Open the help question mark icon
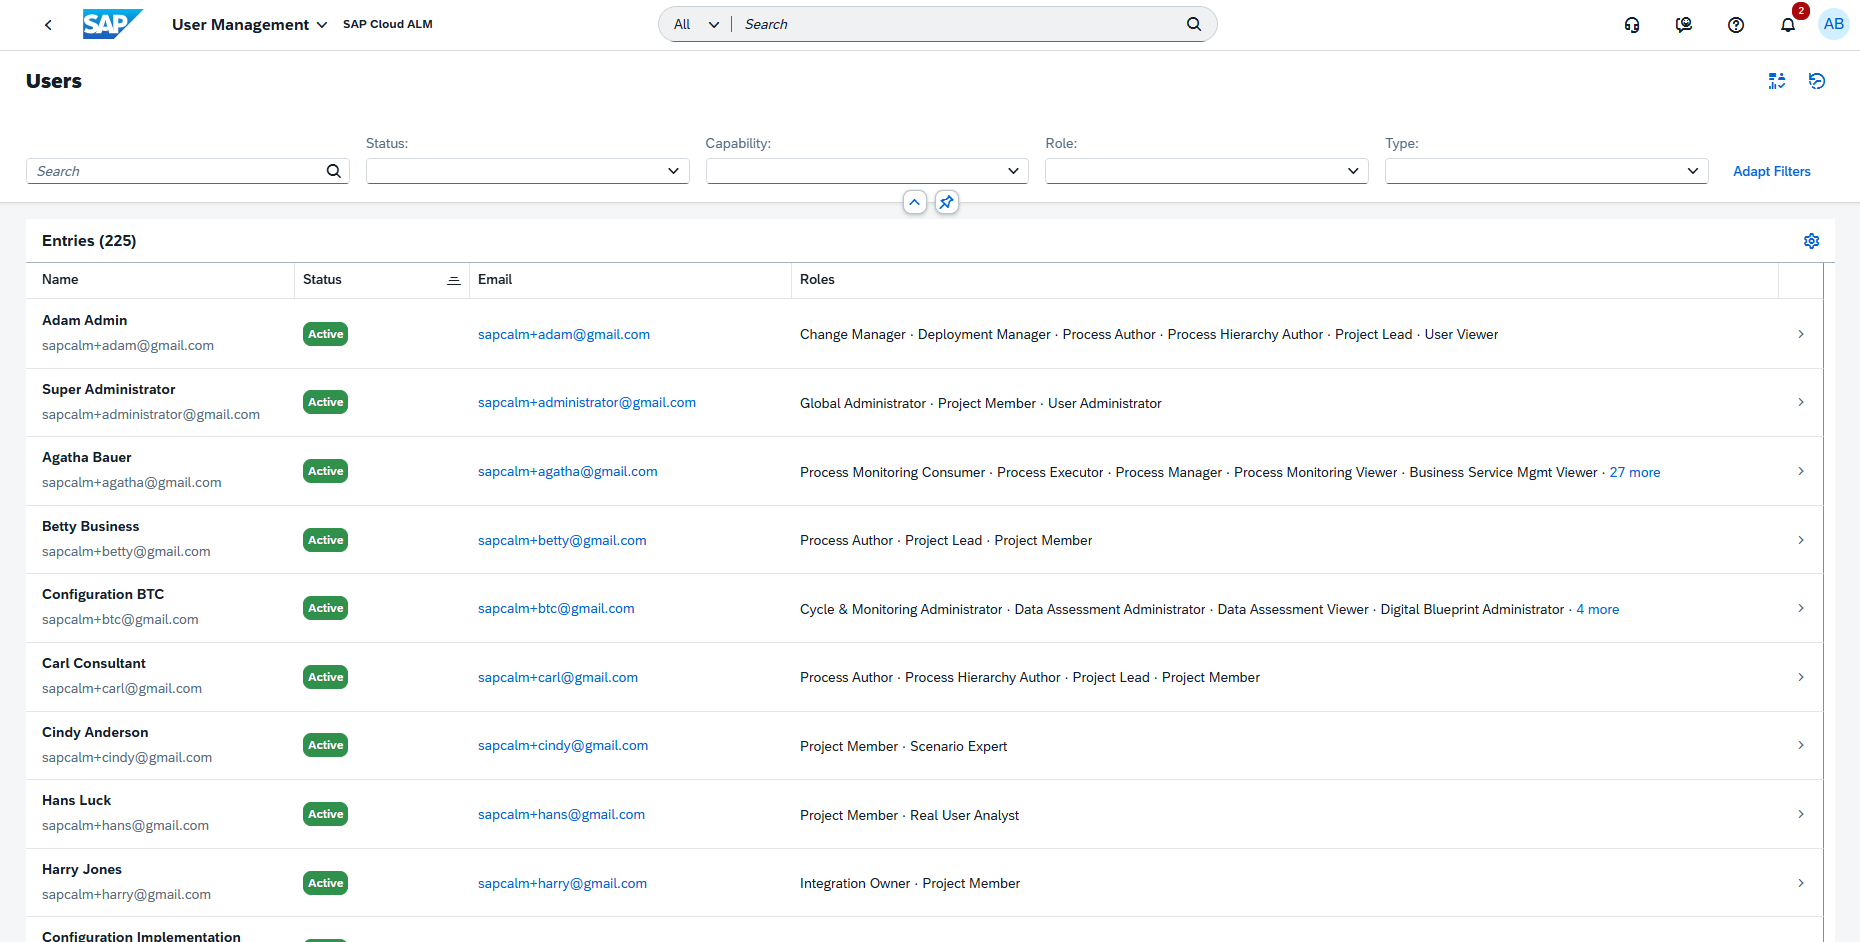 point(1736,25)
